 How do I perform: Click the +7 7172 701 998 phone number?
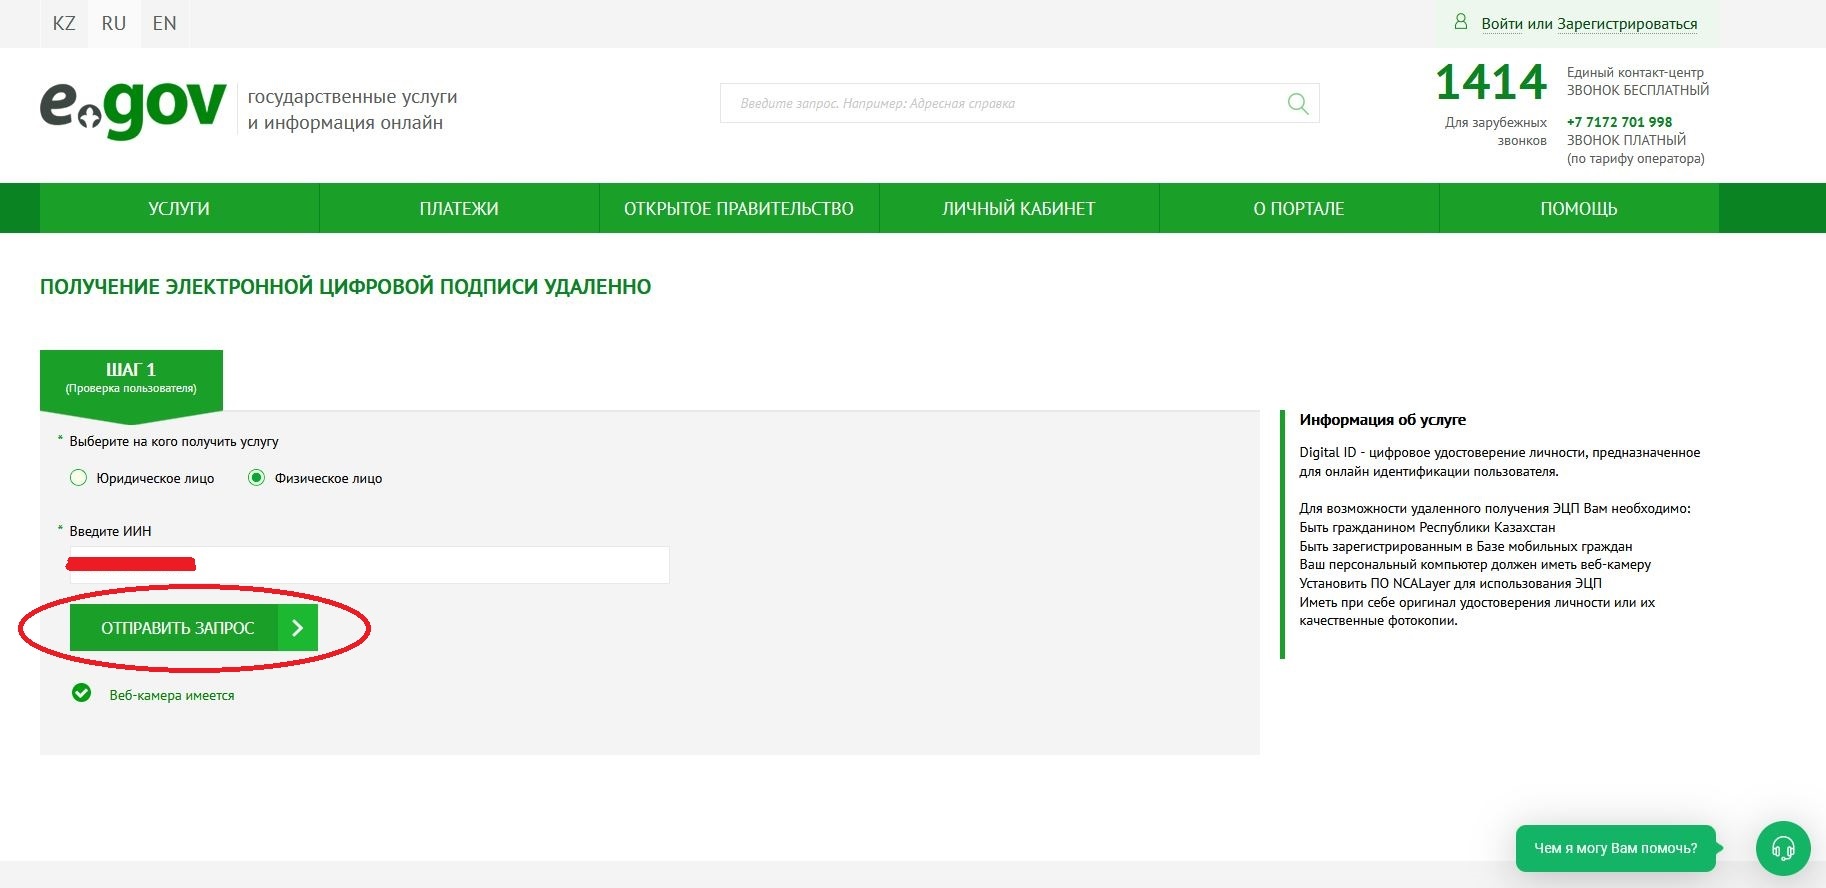point(1619,122)
